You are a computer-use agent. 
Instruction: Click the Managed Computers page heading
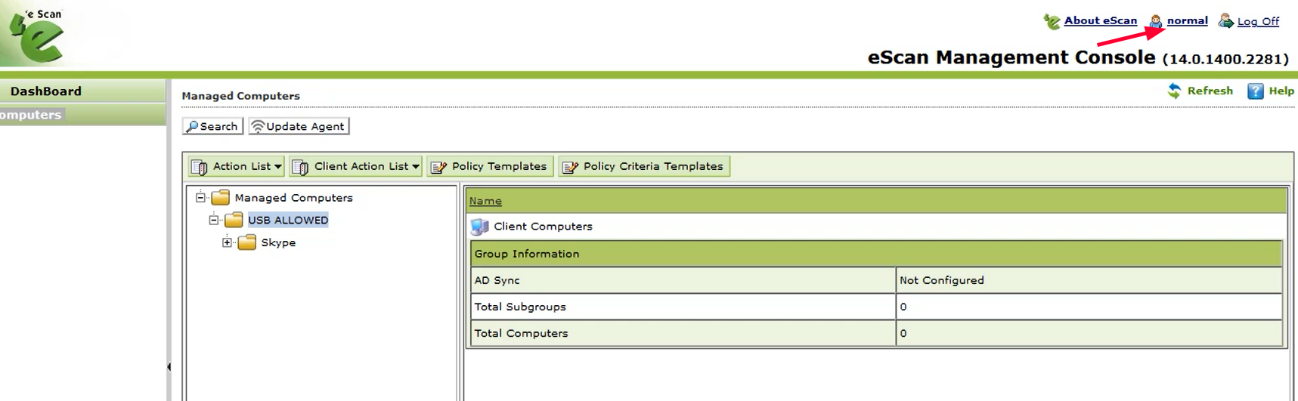tap(241, 96)
